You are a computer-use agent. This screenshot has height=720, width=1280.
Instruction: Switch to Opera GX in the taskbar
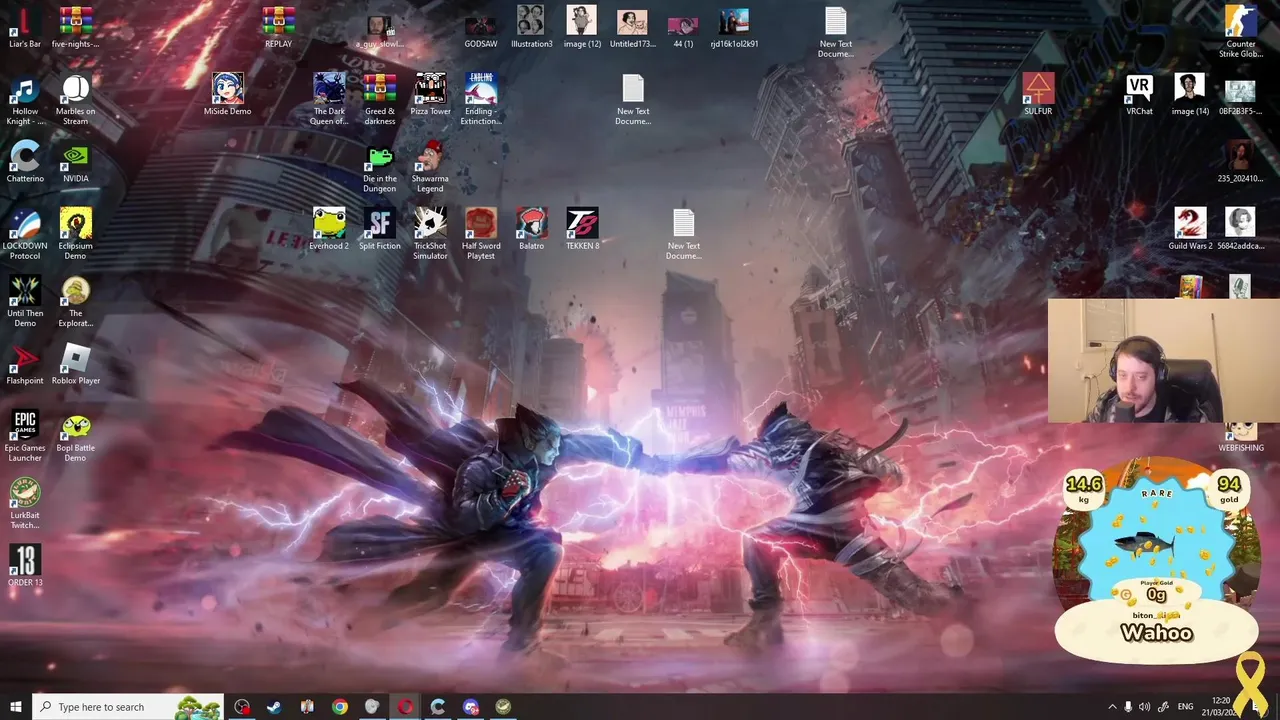pos(405,707)
